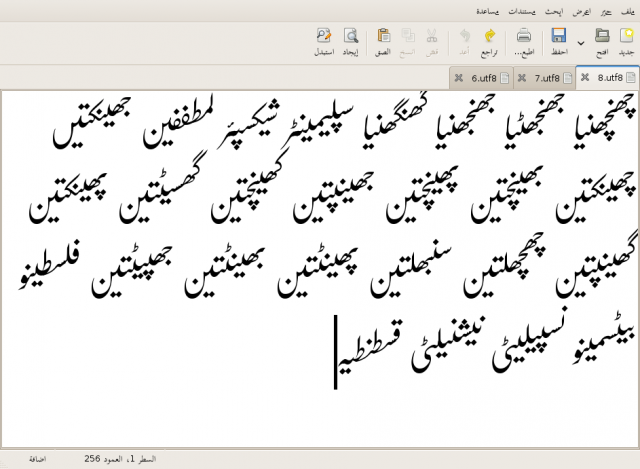Click the greyed Redo (أعد) icon
Viewport: 640px width, 469px height.
464,36
